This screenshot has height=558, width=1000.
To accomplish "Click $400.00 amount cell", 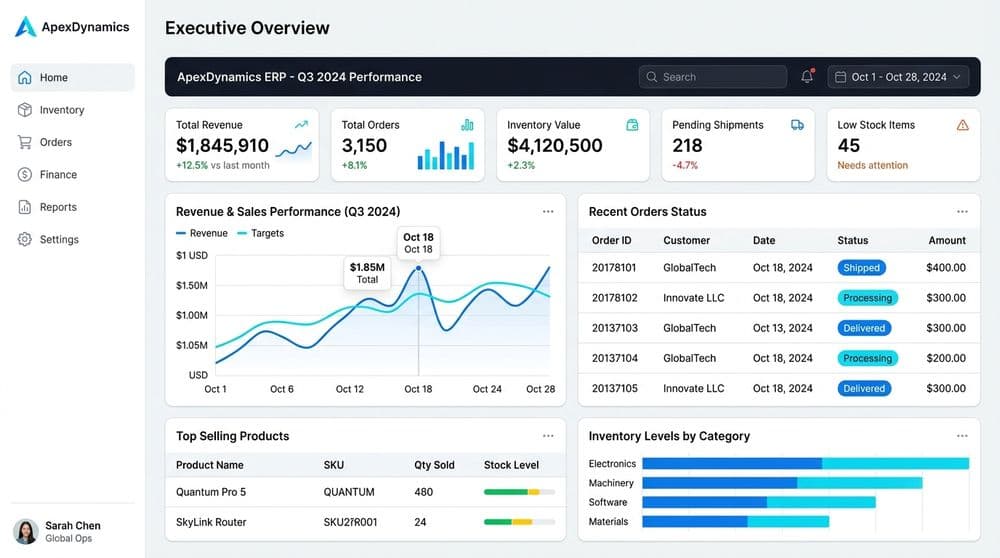I will 946,268.
